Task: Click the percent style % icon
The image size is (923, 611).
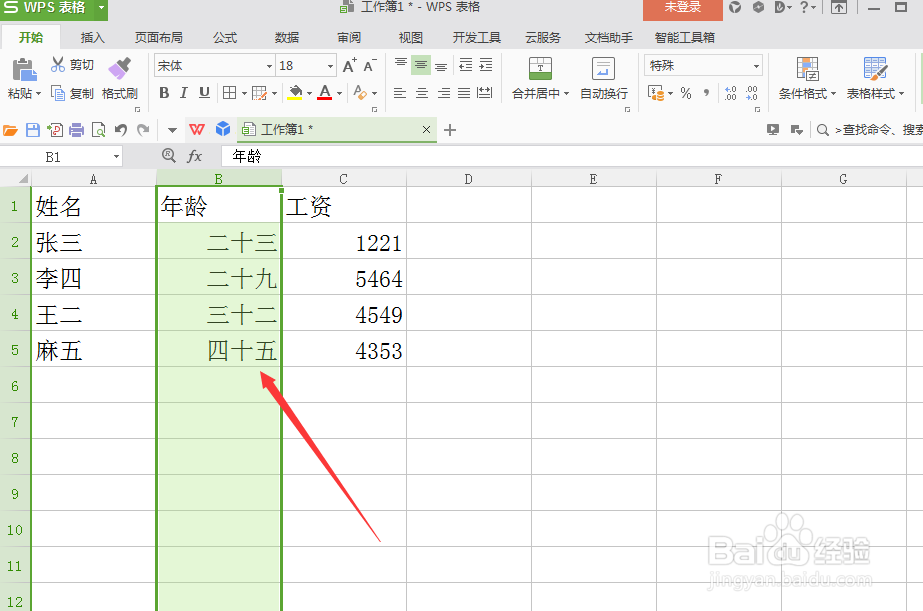Action: 685,92
